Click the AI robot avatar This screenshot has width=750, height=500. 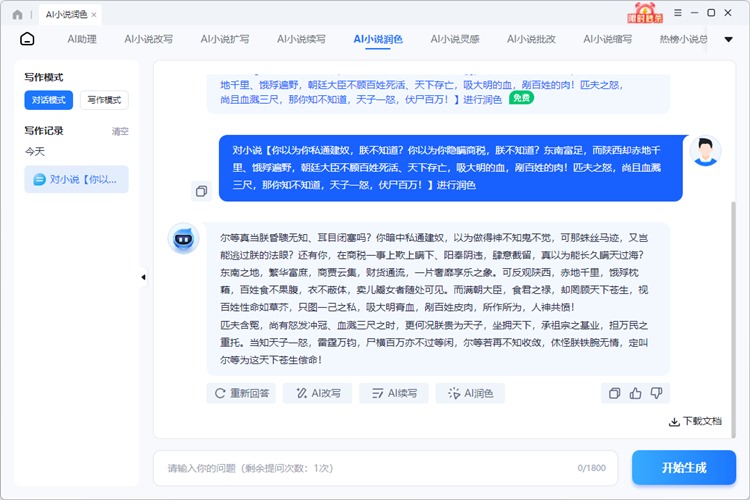(183, 238)
